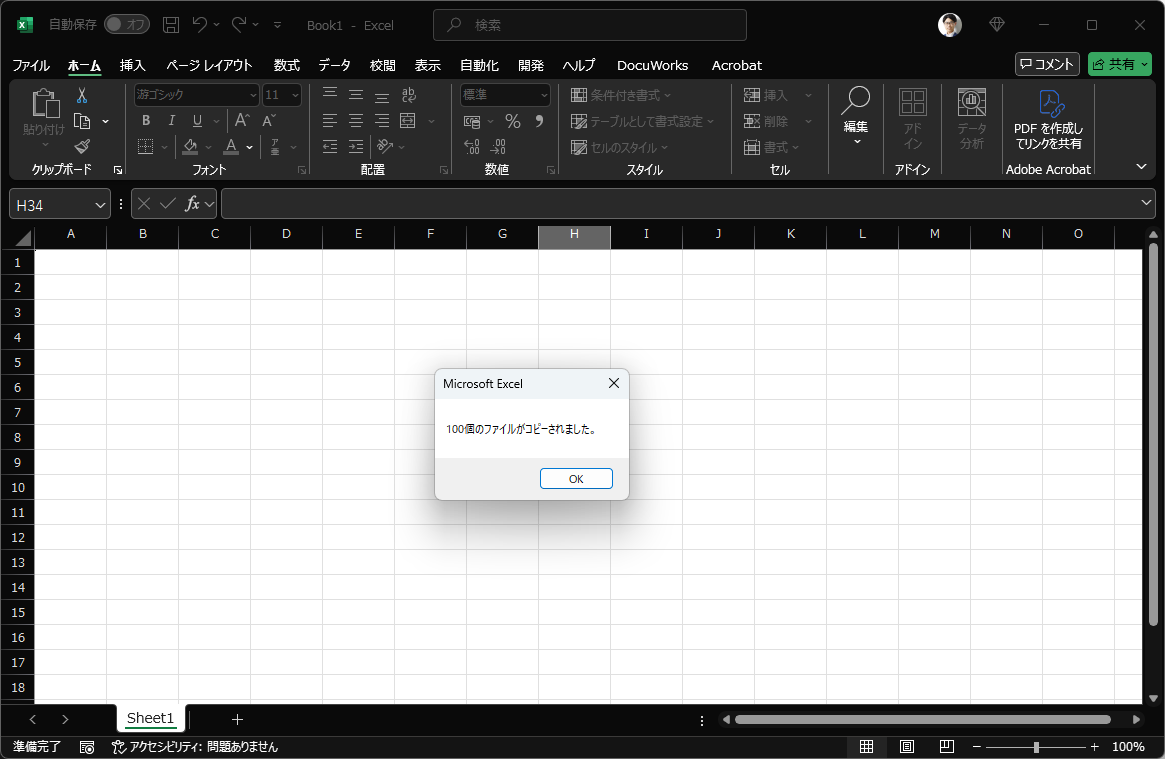Image resolution: width=1165 pixels, height=759 pixels.
Task: Click the 削除 delete cells button
Action: (765, 121)
